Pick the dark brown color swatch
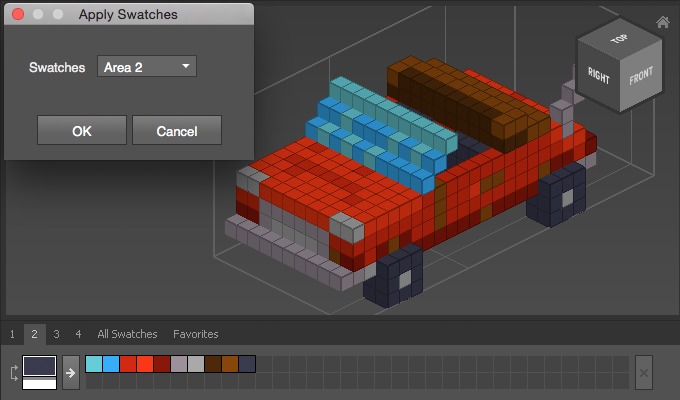Screen dimensions: 680x400 213,364
